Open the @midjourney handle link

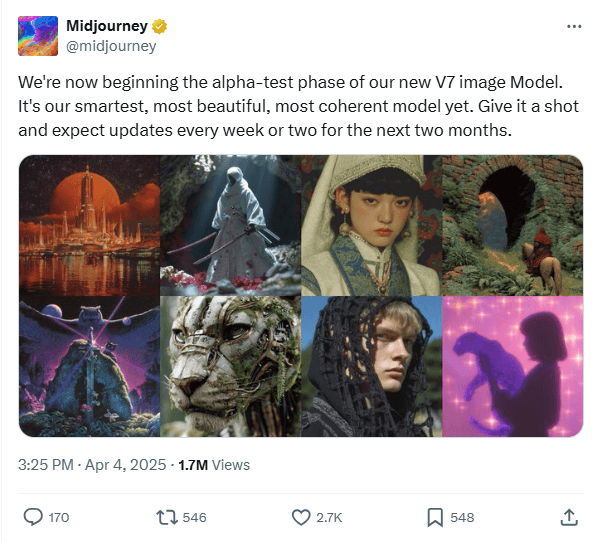111,46
